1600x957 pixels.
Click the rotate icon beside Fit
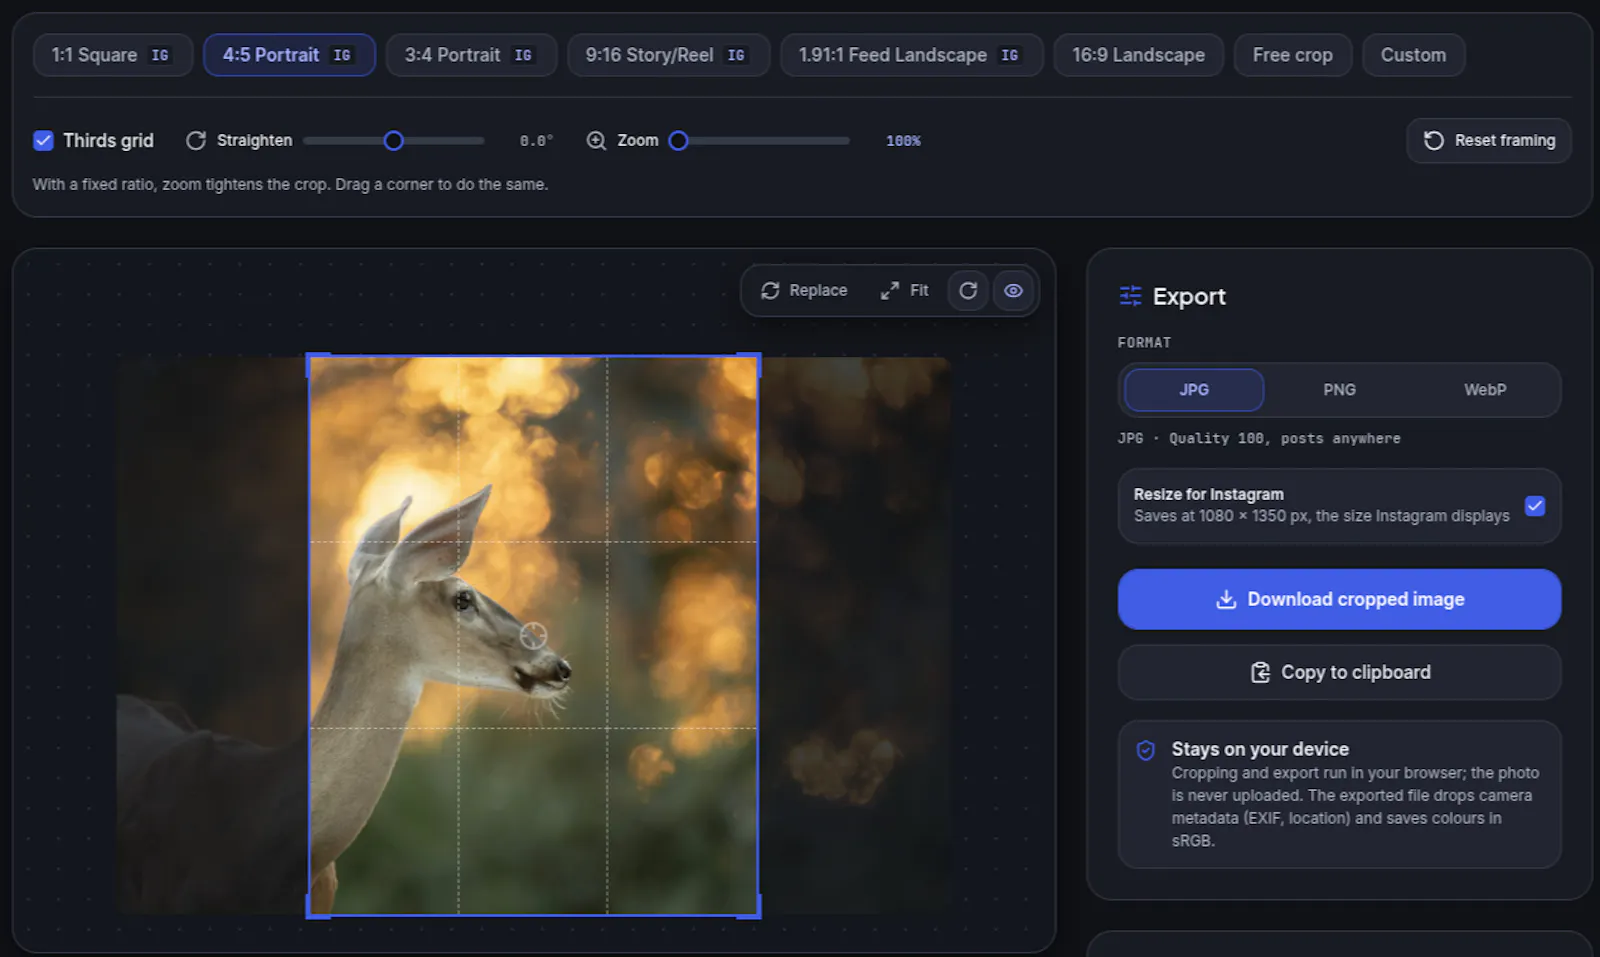(x=968, y=291)
